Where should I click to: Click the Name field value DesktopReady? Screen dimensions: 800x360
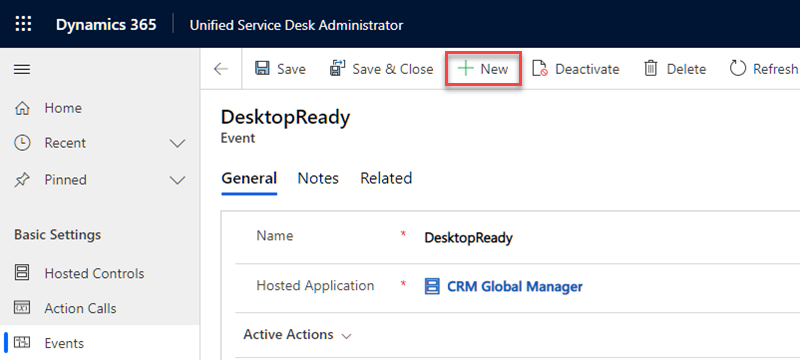pyautogui.click(x=469, y=238)
